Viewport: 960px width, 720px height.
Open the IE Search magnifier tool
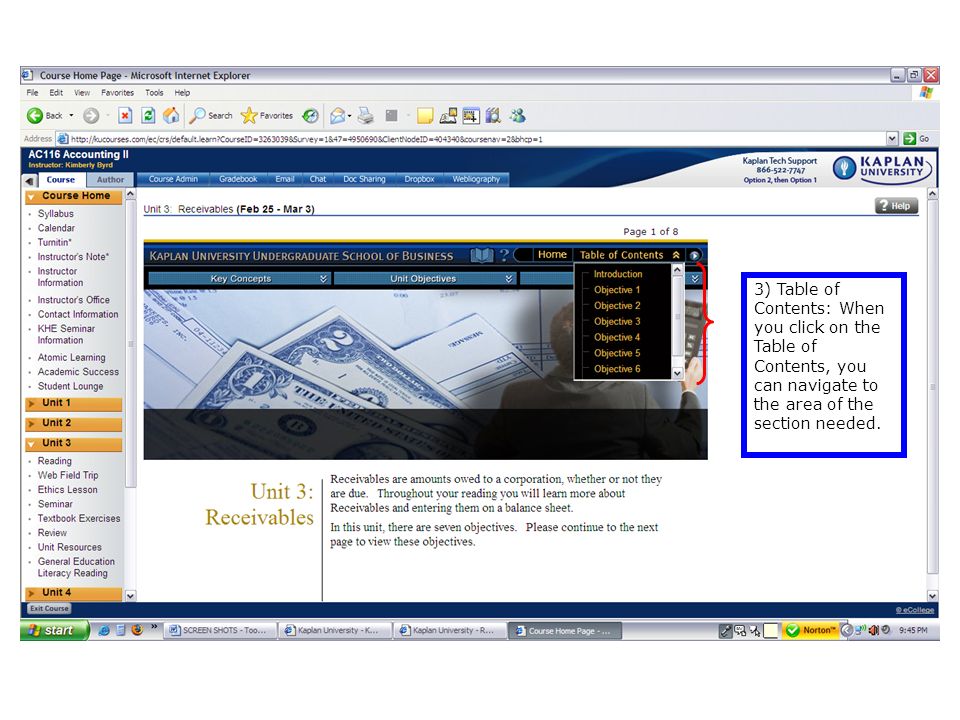(211, 115)
